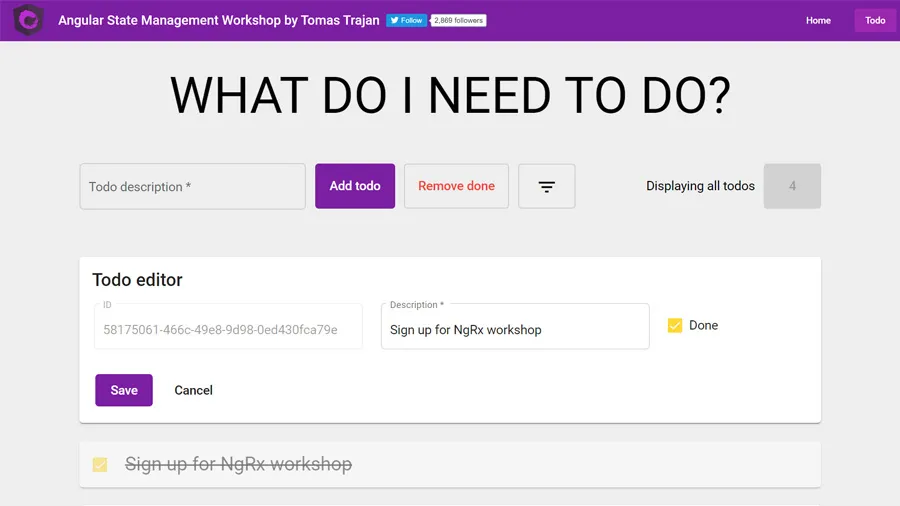Click the Todo editor heading
This screenshot has height=506, width=900.
click(137, 279)
